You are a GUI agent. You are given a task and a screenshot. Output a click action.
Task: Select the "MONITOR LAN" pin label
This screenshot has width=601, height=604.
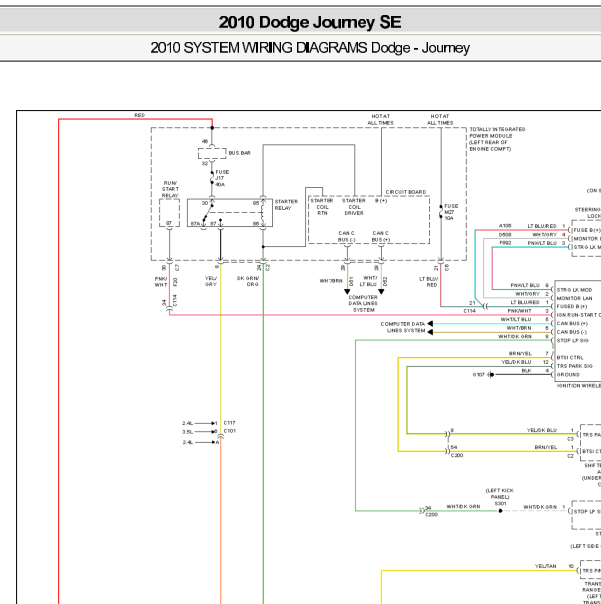click(574, 298)
